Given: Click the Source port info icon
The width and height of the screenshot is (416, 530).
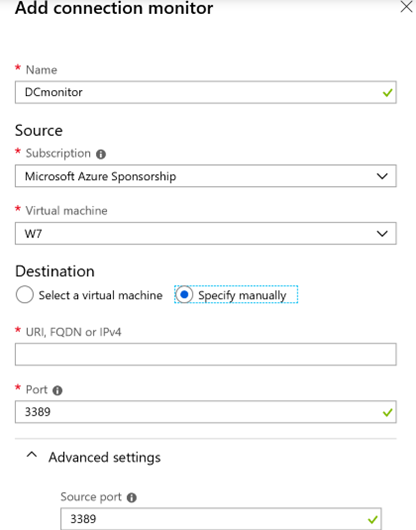Looking at the screenshot, I should (131, 498).
